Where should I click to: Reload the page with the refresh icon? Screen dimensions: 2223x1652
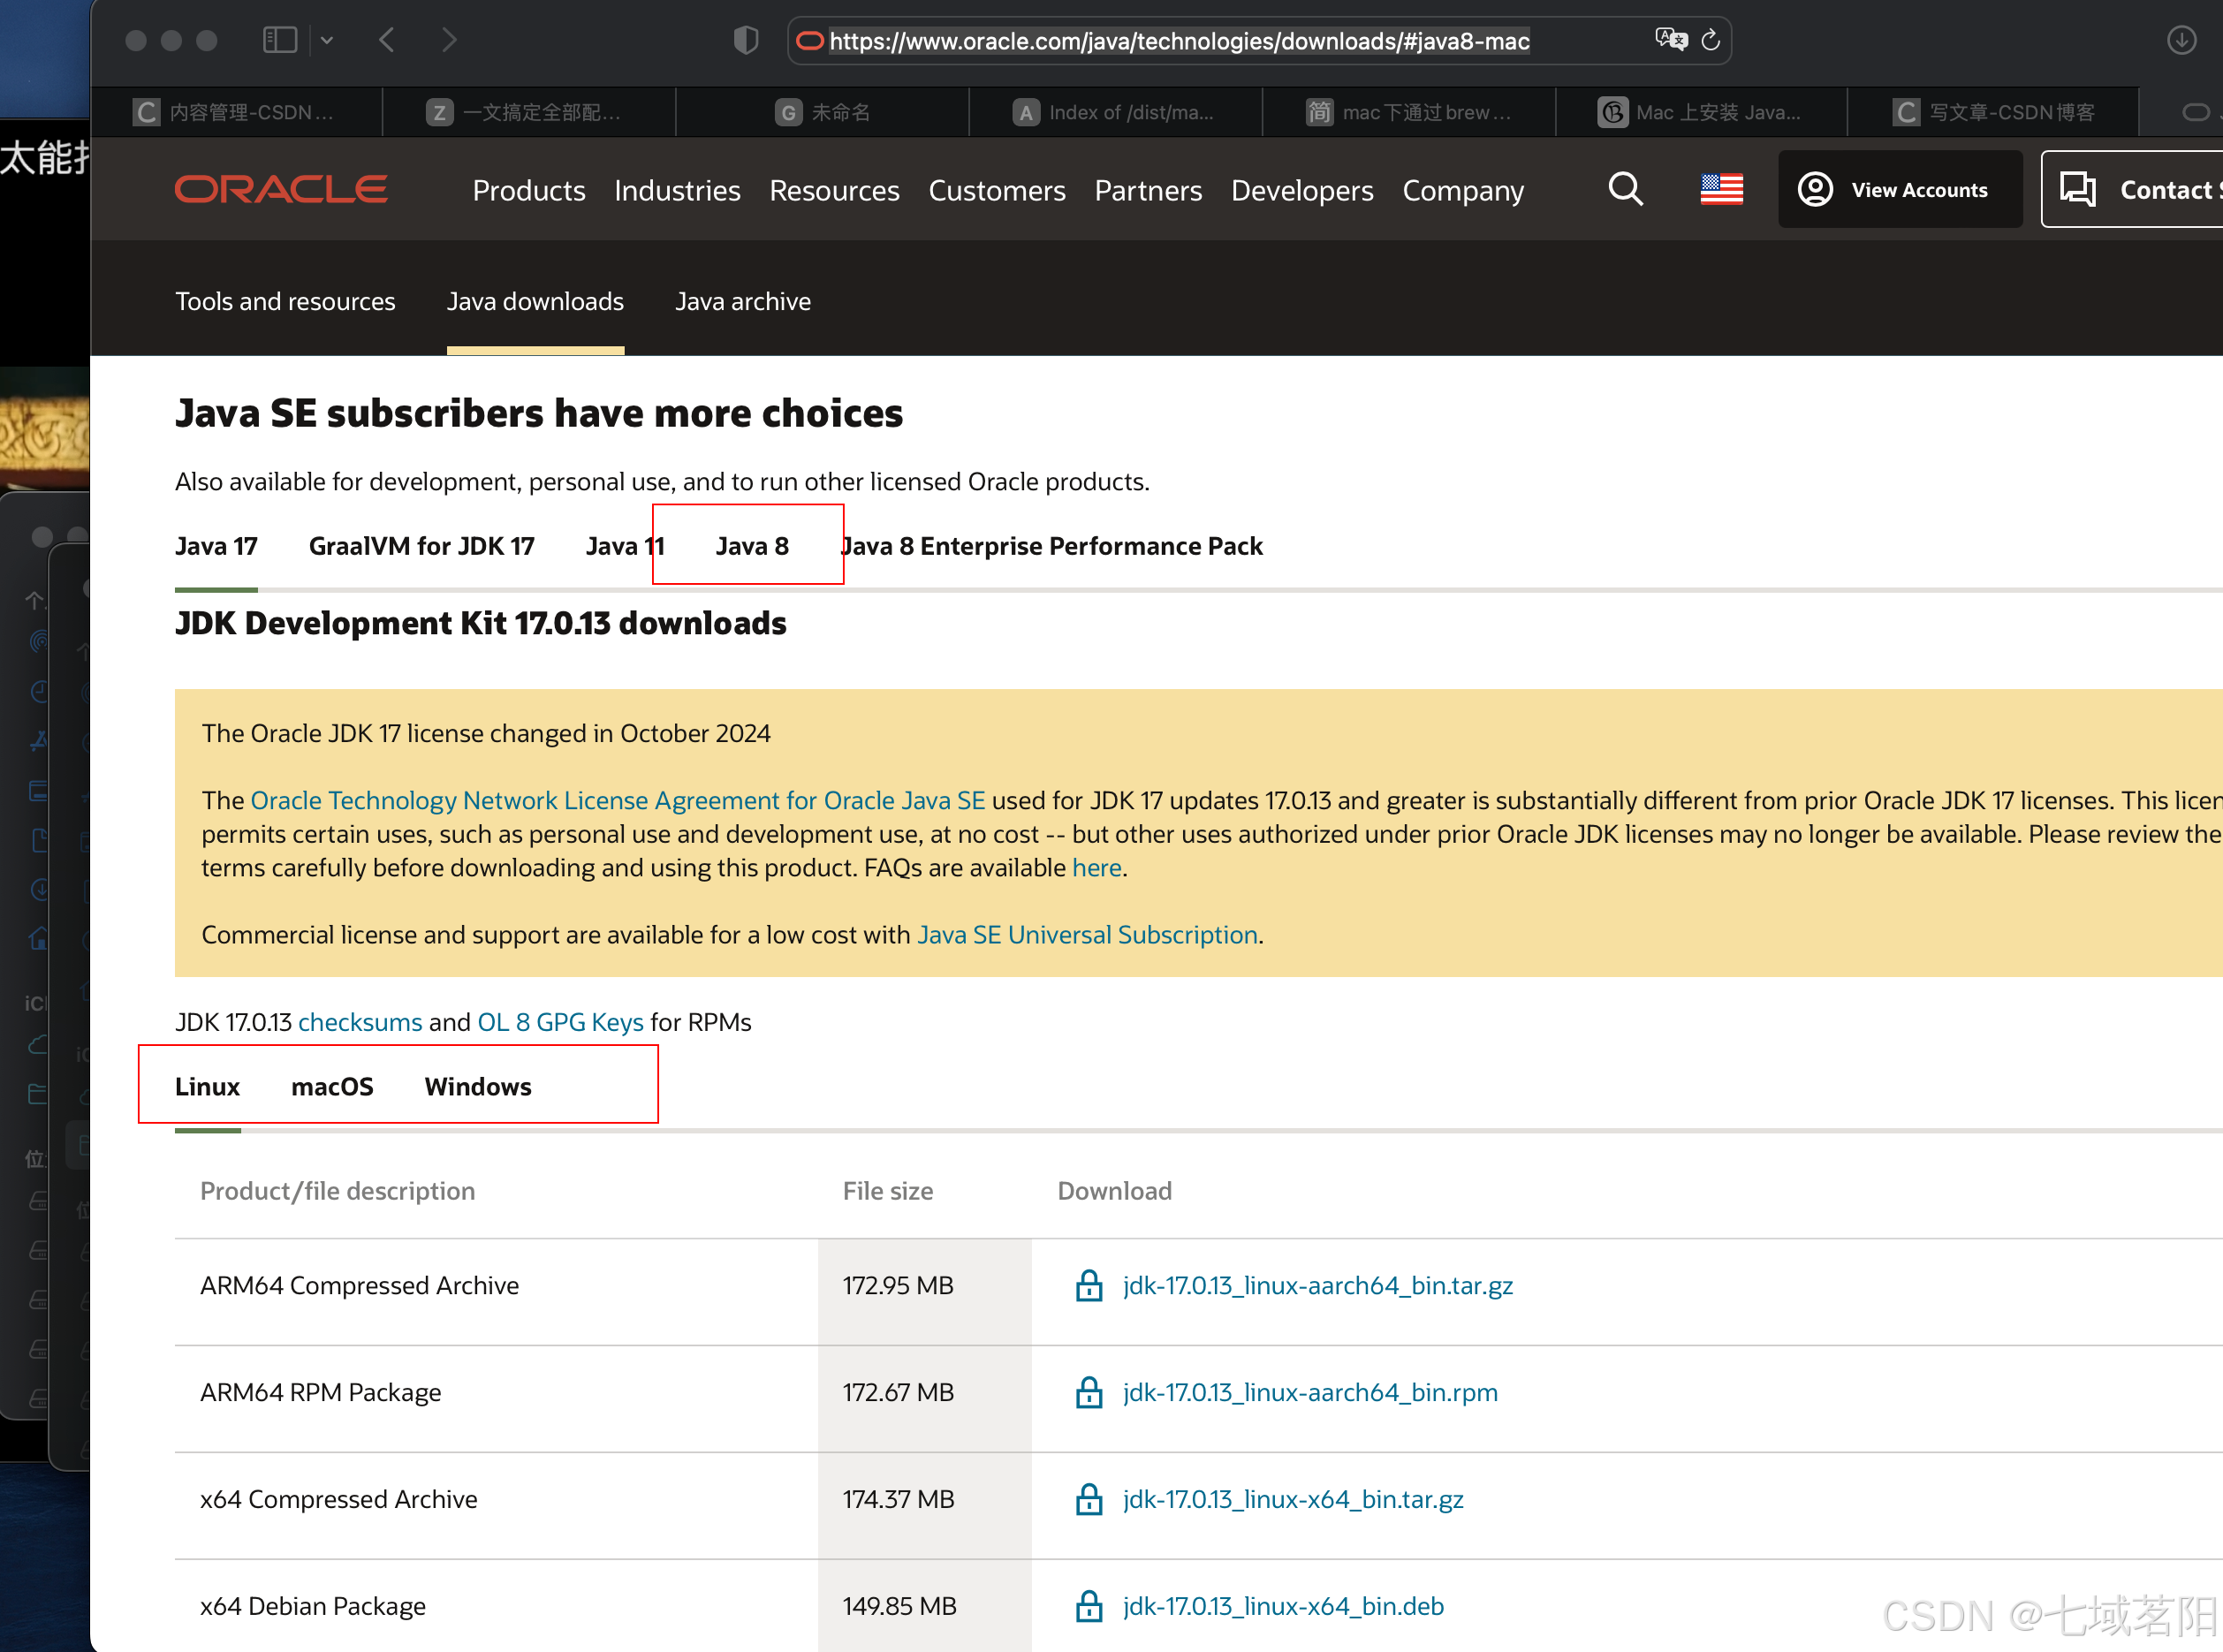tap(1711, 40)
